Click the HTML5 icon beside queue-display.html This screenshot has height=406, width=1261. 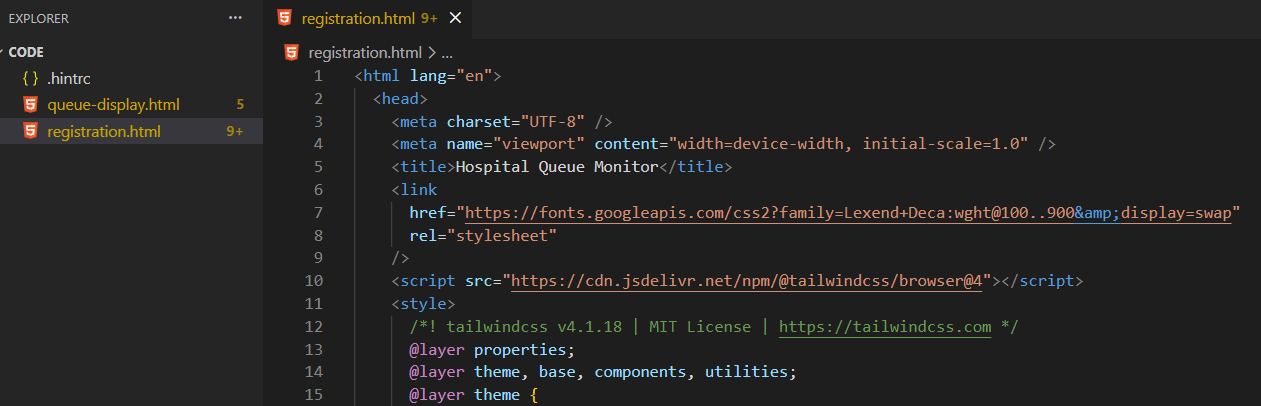pos(30,105)
